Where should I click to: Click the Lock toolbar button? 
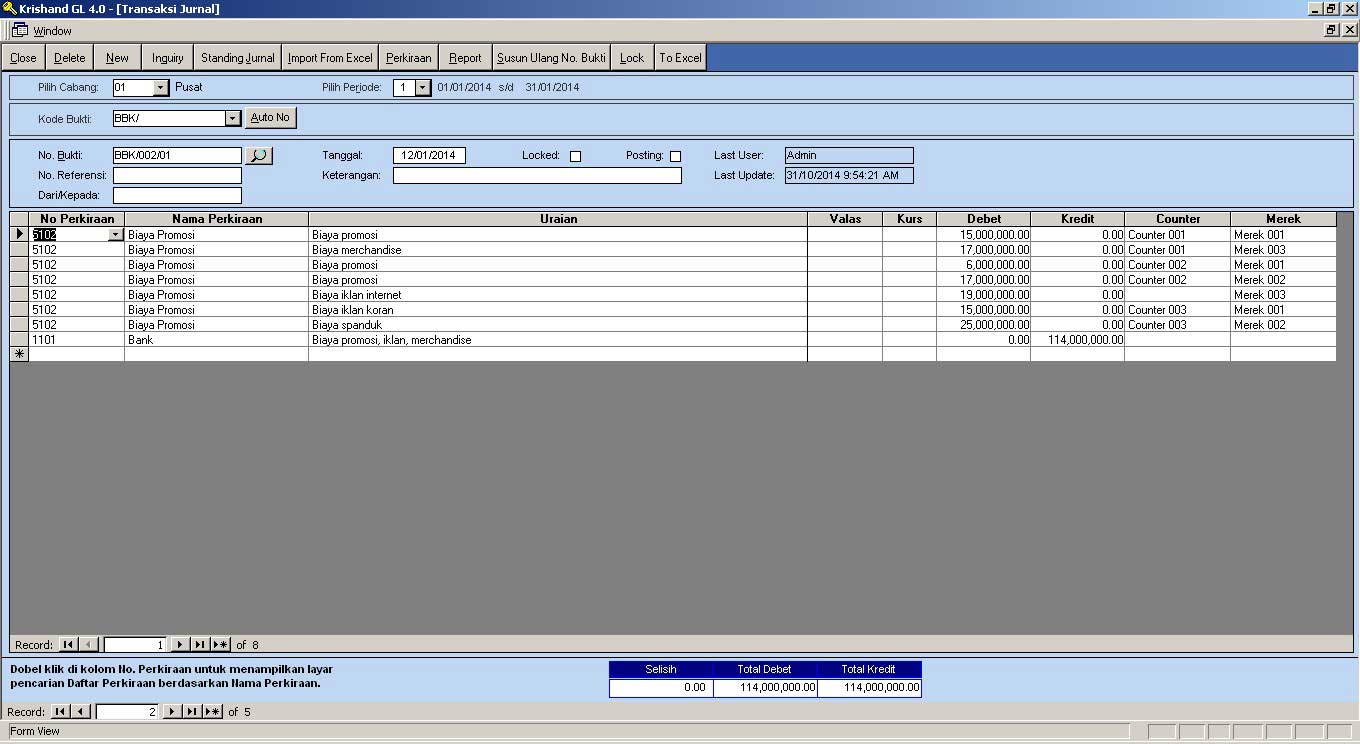(632, 58)
